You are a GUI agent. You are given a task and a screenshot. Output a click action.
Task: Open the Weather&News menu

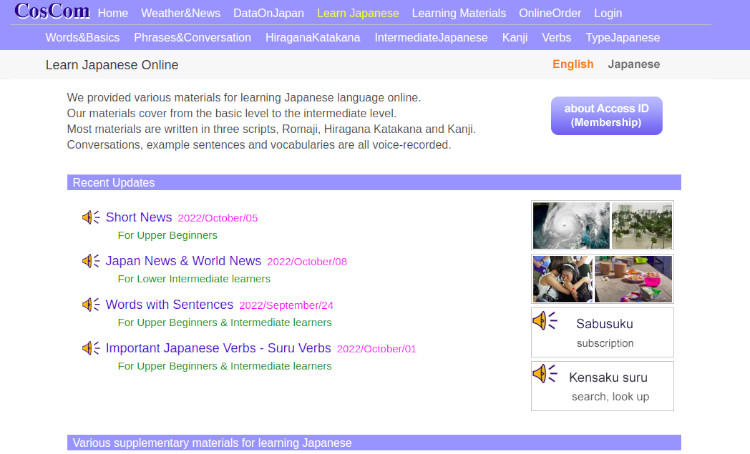tap(181, 13)
